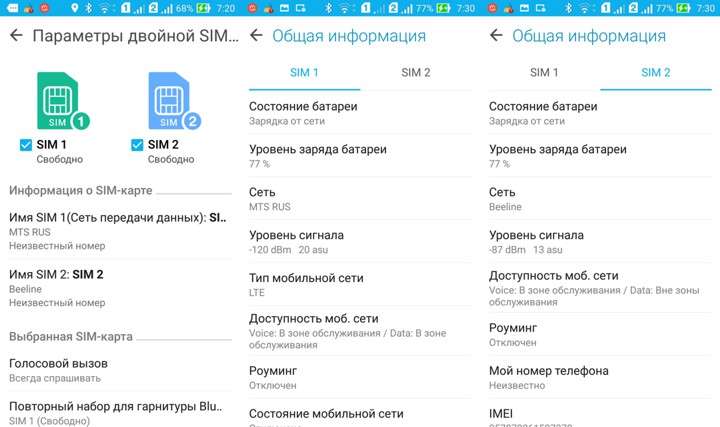Screen dimensions: 720x427
Task: Tap Роуминг row on the SIM 1 screen
Action: (360, 377)
